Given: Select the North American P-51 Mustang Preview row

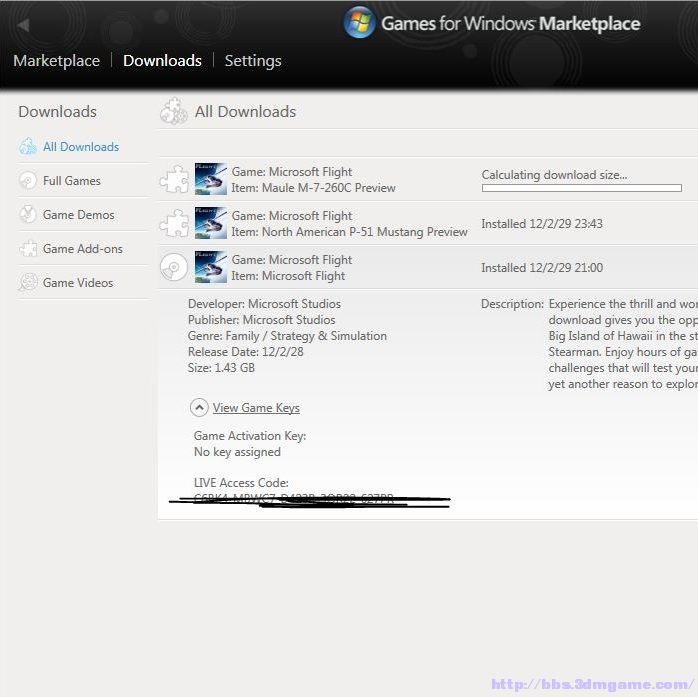Looking at the screenshot, I should pos(428,223).
